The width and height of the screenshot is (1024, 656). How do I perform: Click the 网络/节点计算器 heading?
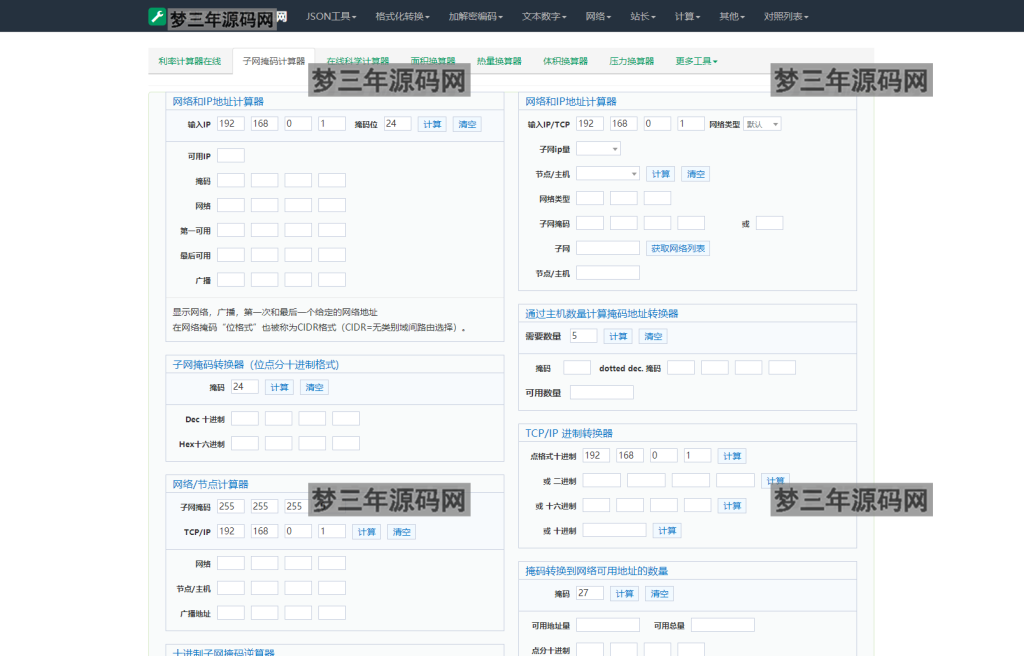[210, 484]
